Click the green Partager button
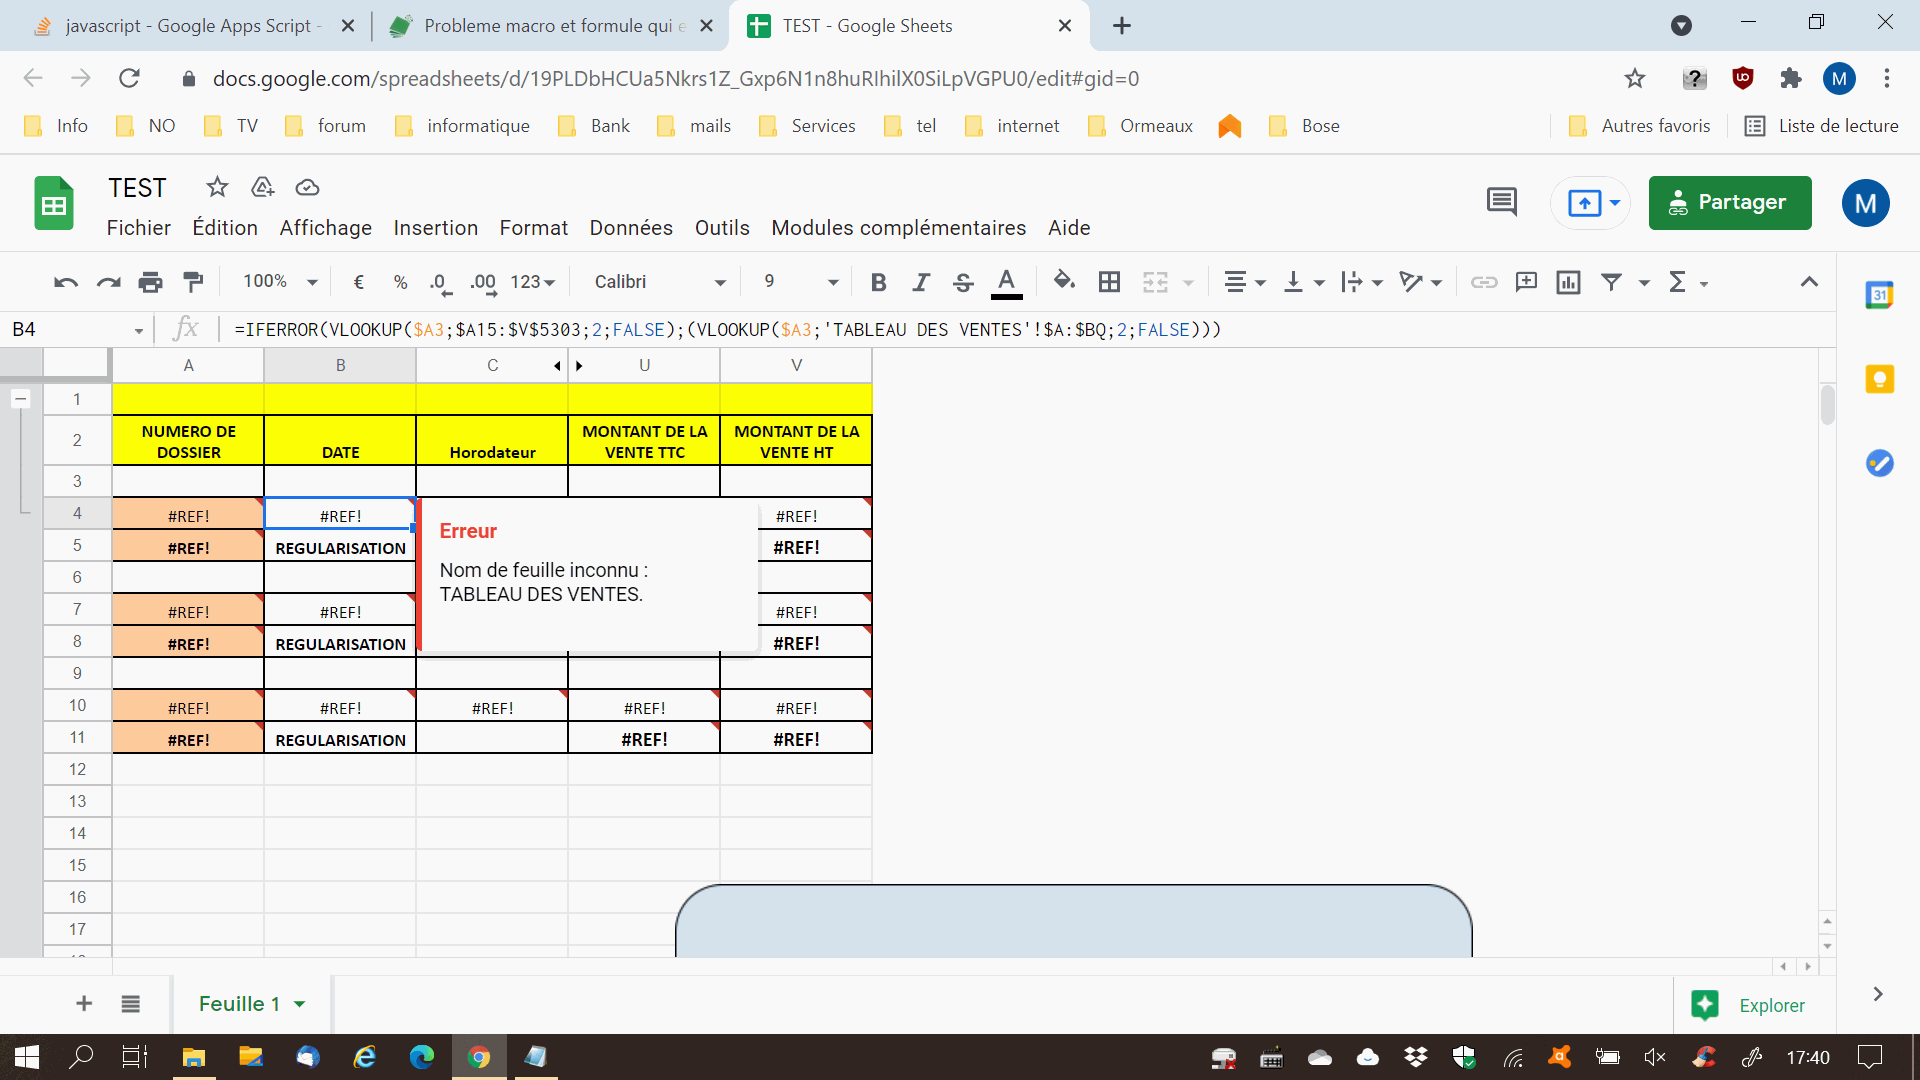The width and height of the screenshot is (1920, 1080). 1729,202
